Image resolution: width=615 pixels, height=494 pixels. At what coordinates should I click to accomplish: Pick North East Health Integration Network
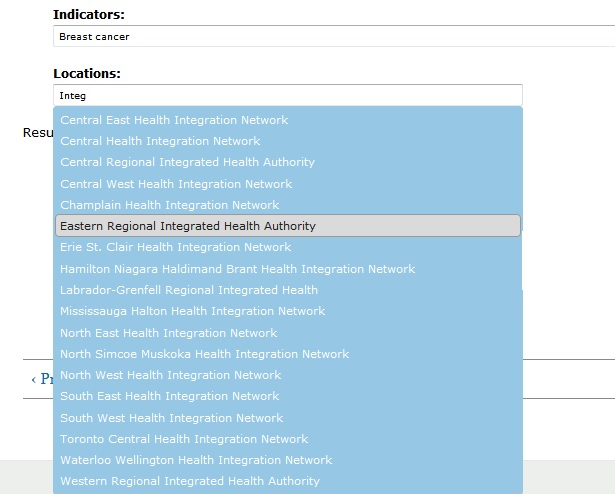[168, 333]
